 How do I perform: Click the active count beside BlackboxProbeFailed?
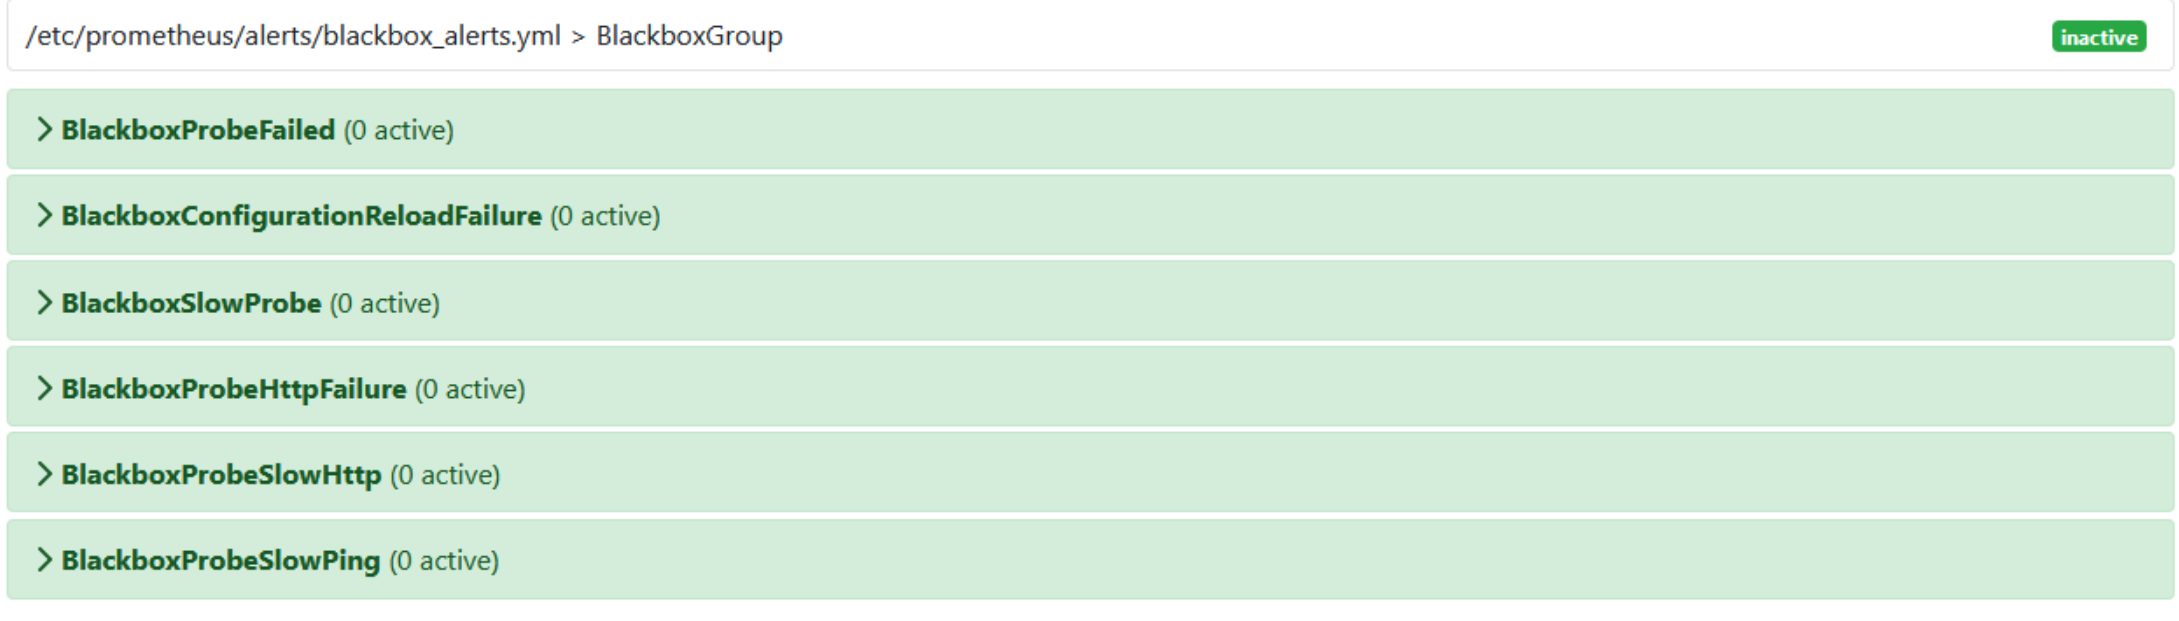click(x=399, y=131)
